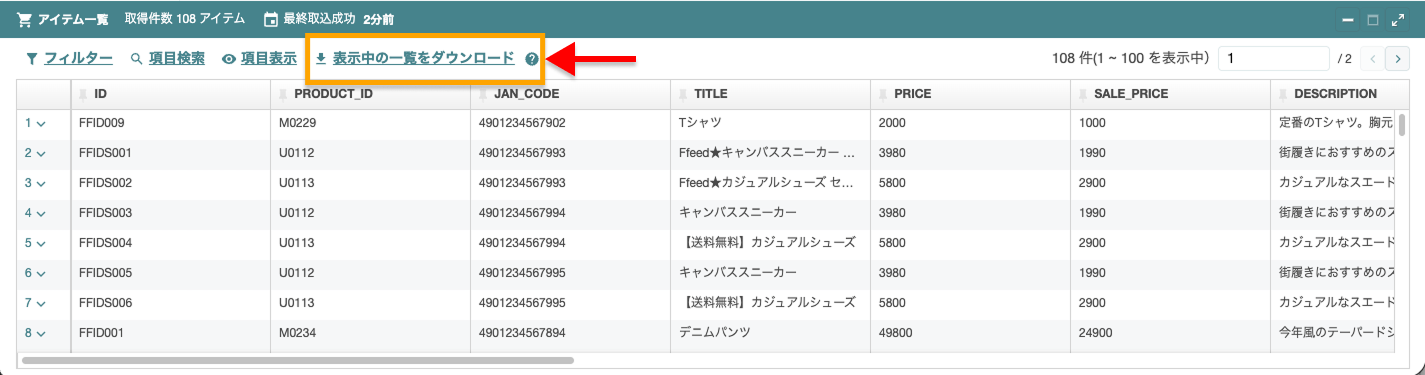Click the pin icon in PRODUCT_ID header
Image resolution: width=1425 pixels, height=375 pixels.
[x=284, y=94]
